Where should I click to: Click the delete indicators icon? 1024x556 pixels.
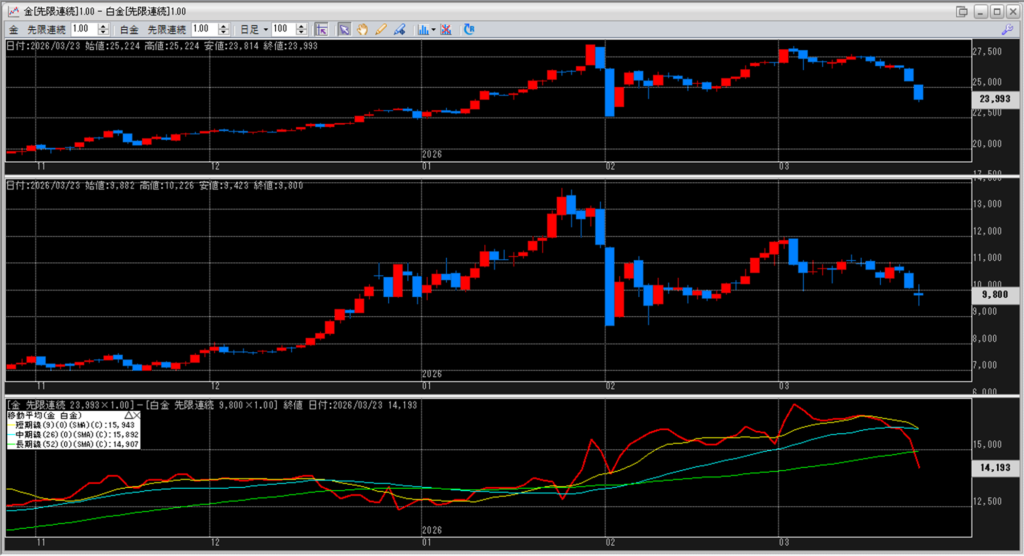click(x=446, y=30)
